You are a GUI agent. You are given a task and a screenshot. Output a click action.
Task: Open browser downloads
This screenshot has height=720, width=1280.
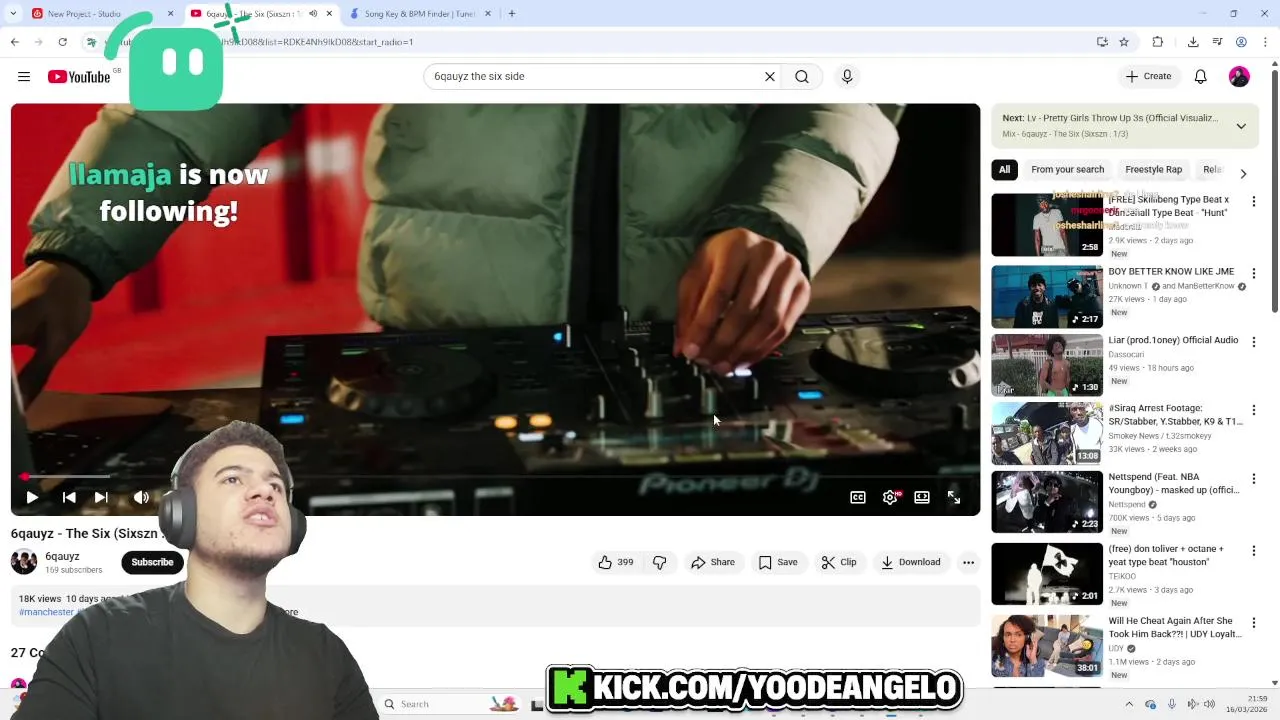(x=1193, y=42)
